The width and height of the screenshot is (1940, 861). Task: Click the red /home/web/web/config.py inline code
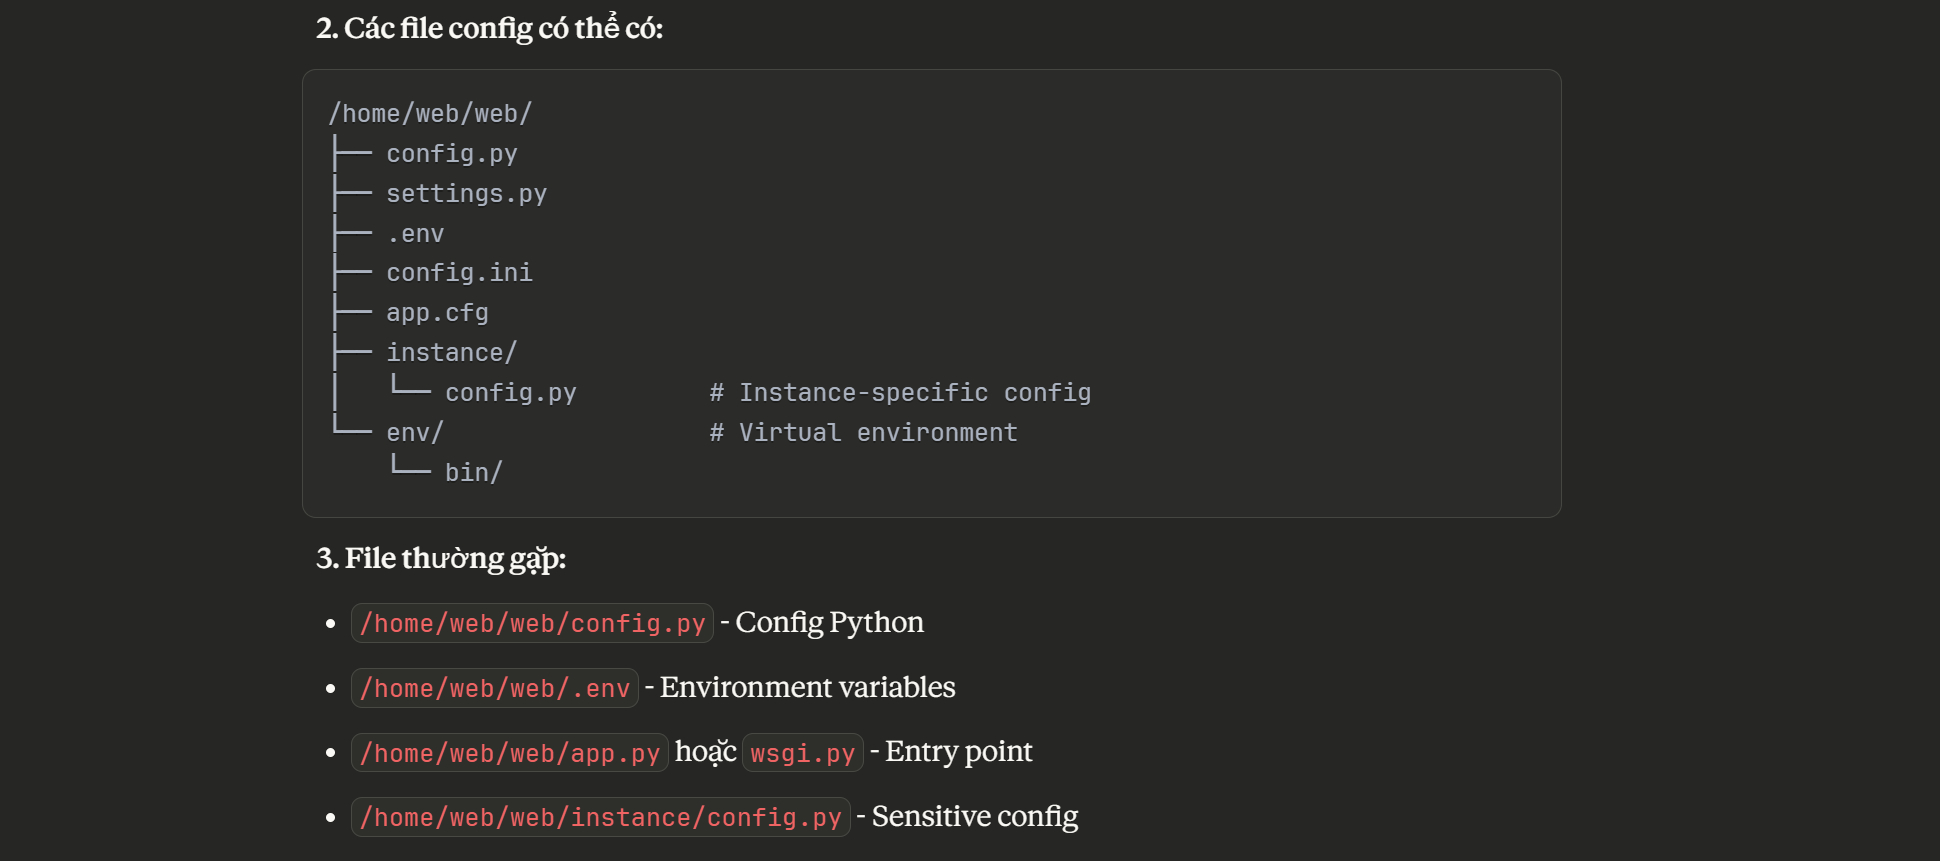[x=532, y=624]
